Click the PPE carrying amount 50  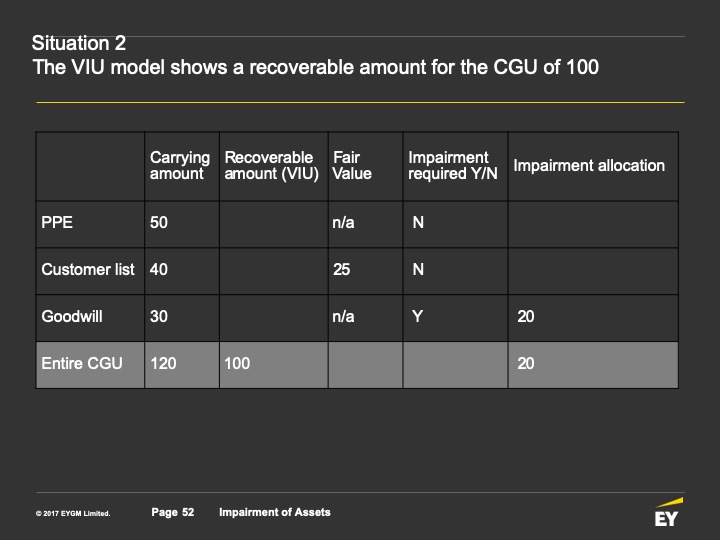coord(159,222)
